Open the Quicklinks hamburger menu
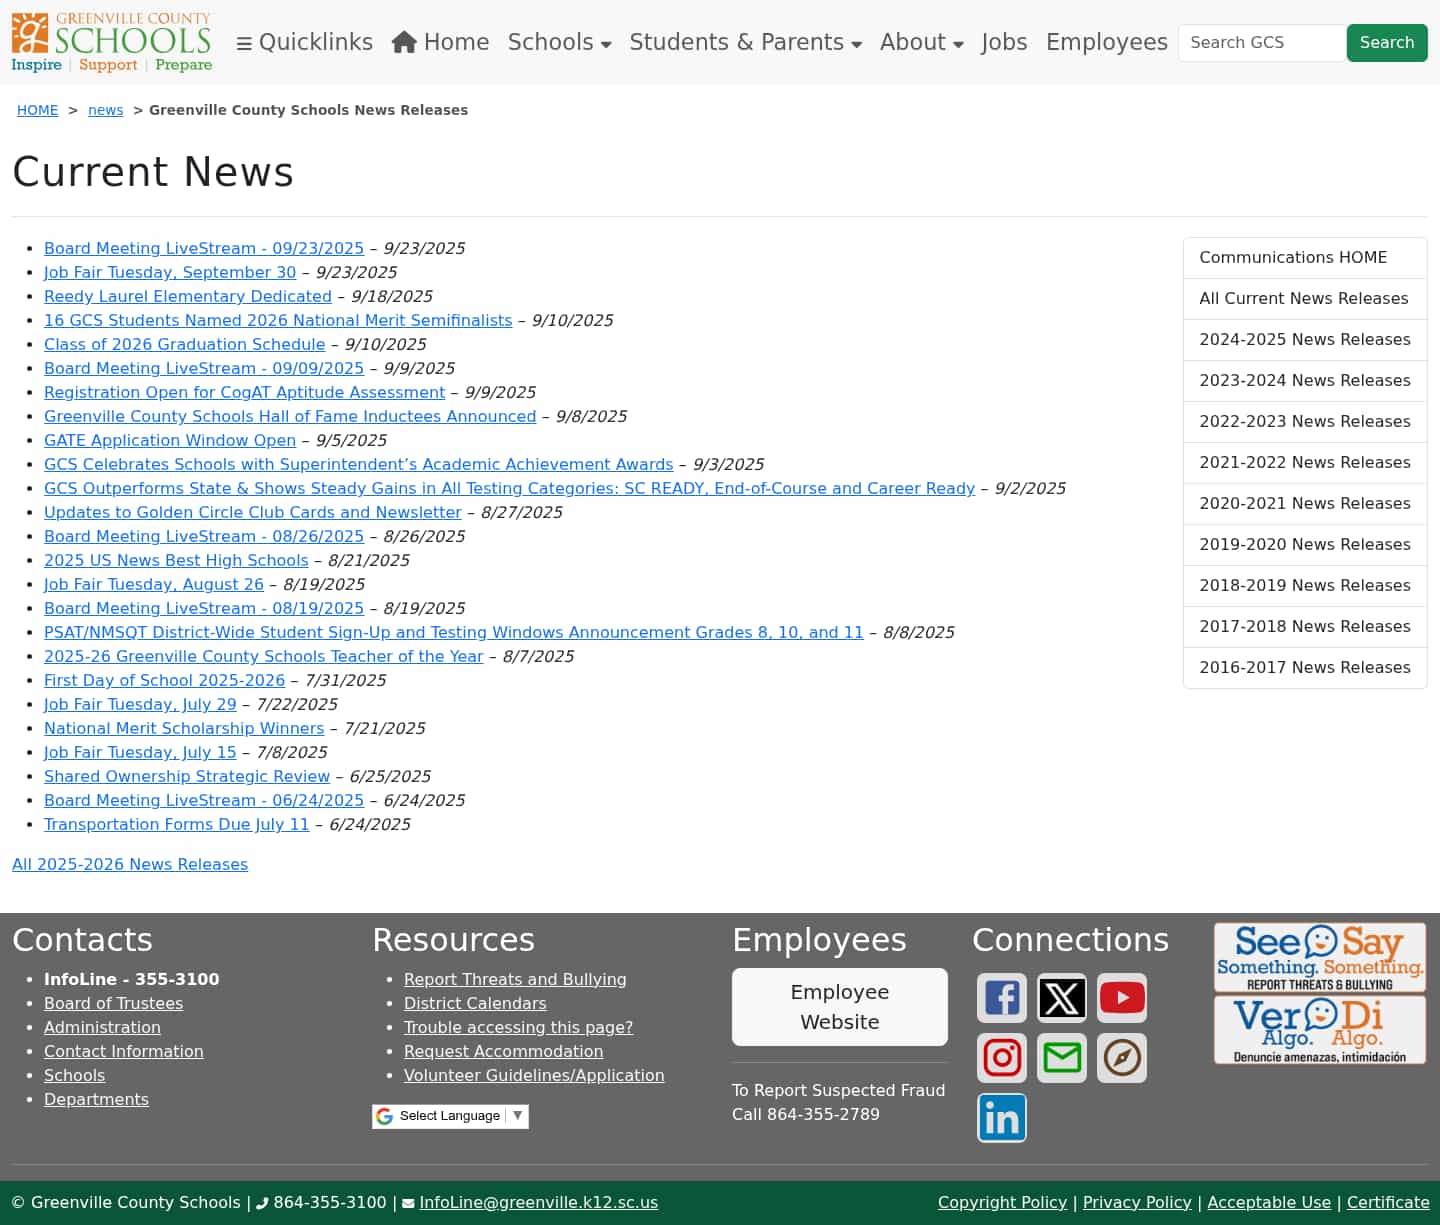This screenshot has height=1225, width=1440. click(304, 42)
